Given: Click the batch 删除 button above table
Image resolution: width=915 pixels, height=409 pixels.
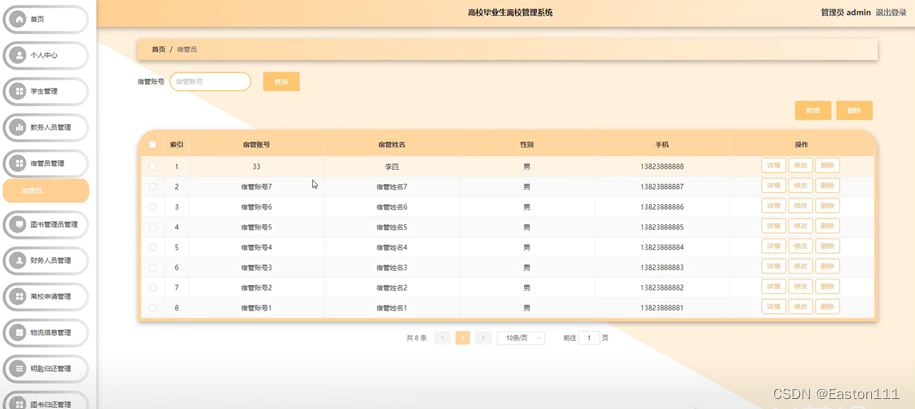Looking at the screenshot, I should (854, 110).
